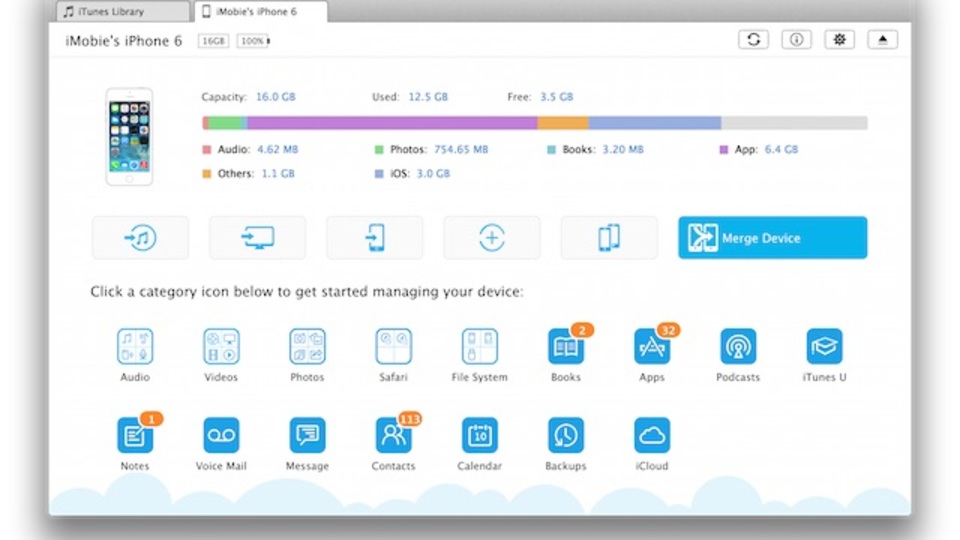Screen dimensions: 960x540
Task: Select the iMobie's iPhone 6 tab
Action: pyautogui.click(x=261, y=11)
